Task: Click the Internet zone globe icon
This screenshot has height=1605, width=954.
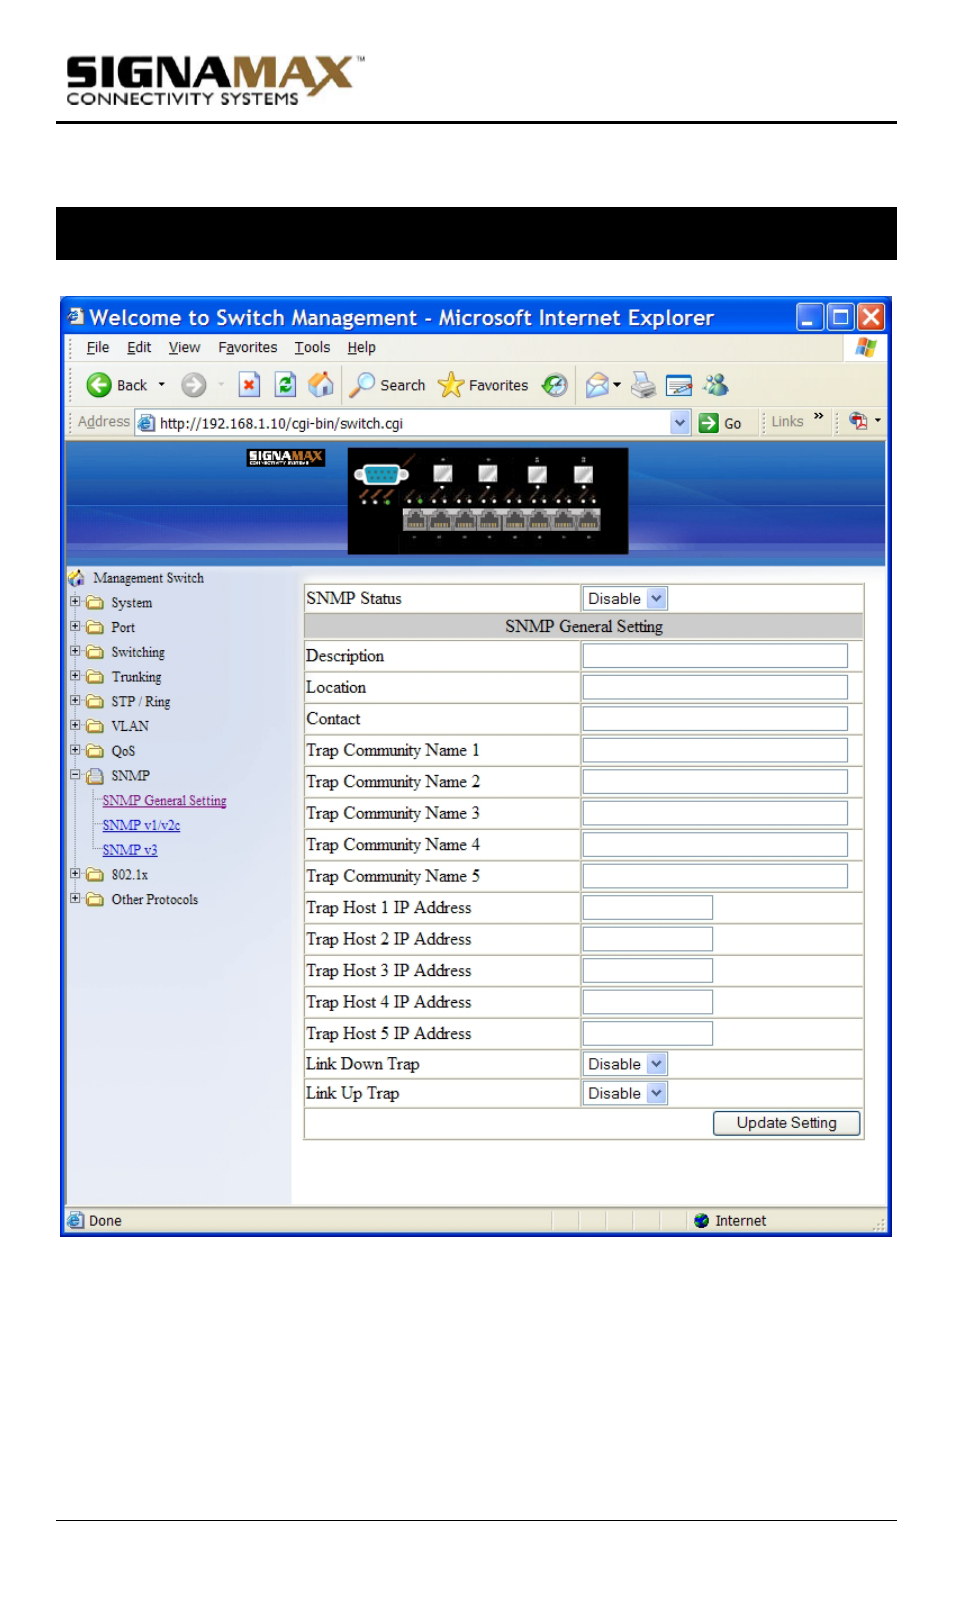Action: 701,1221
